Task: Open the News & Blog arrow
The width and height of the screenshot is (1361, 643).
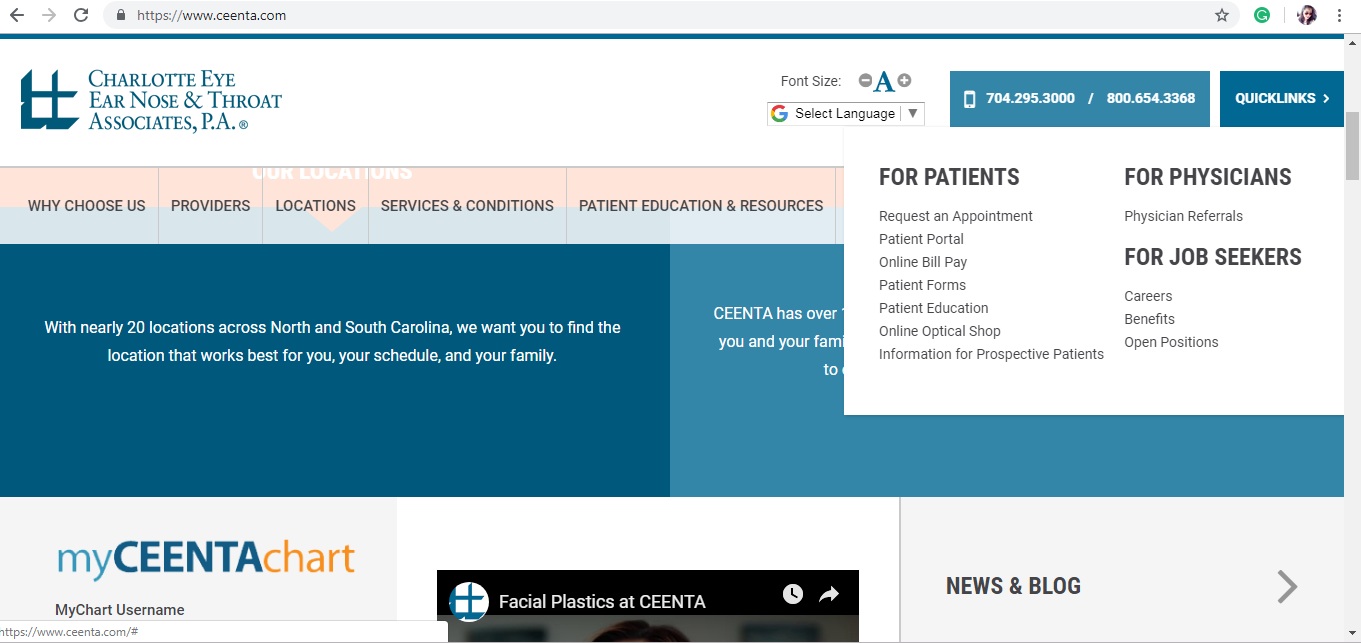Action: tap(1288, 587)
